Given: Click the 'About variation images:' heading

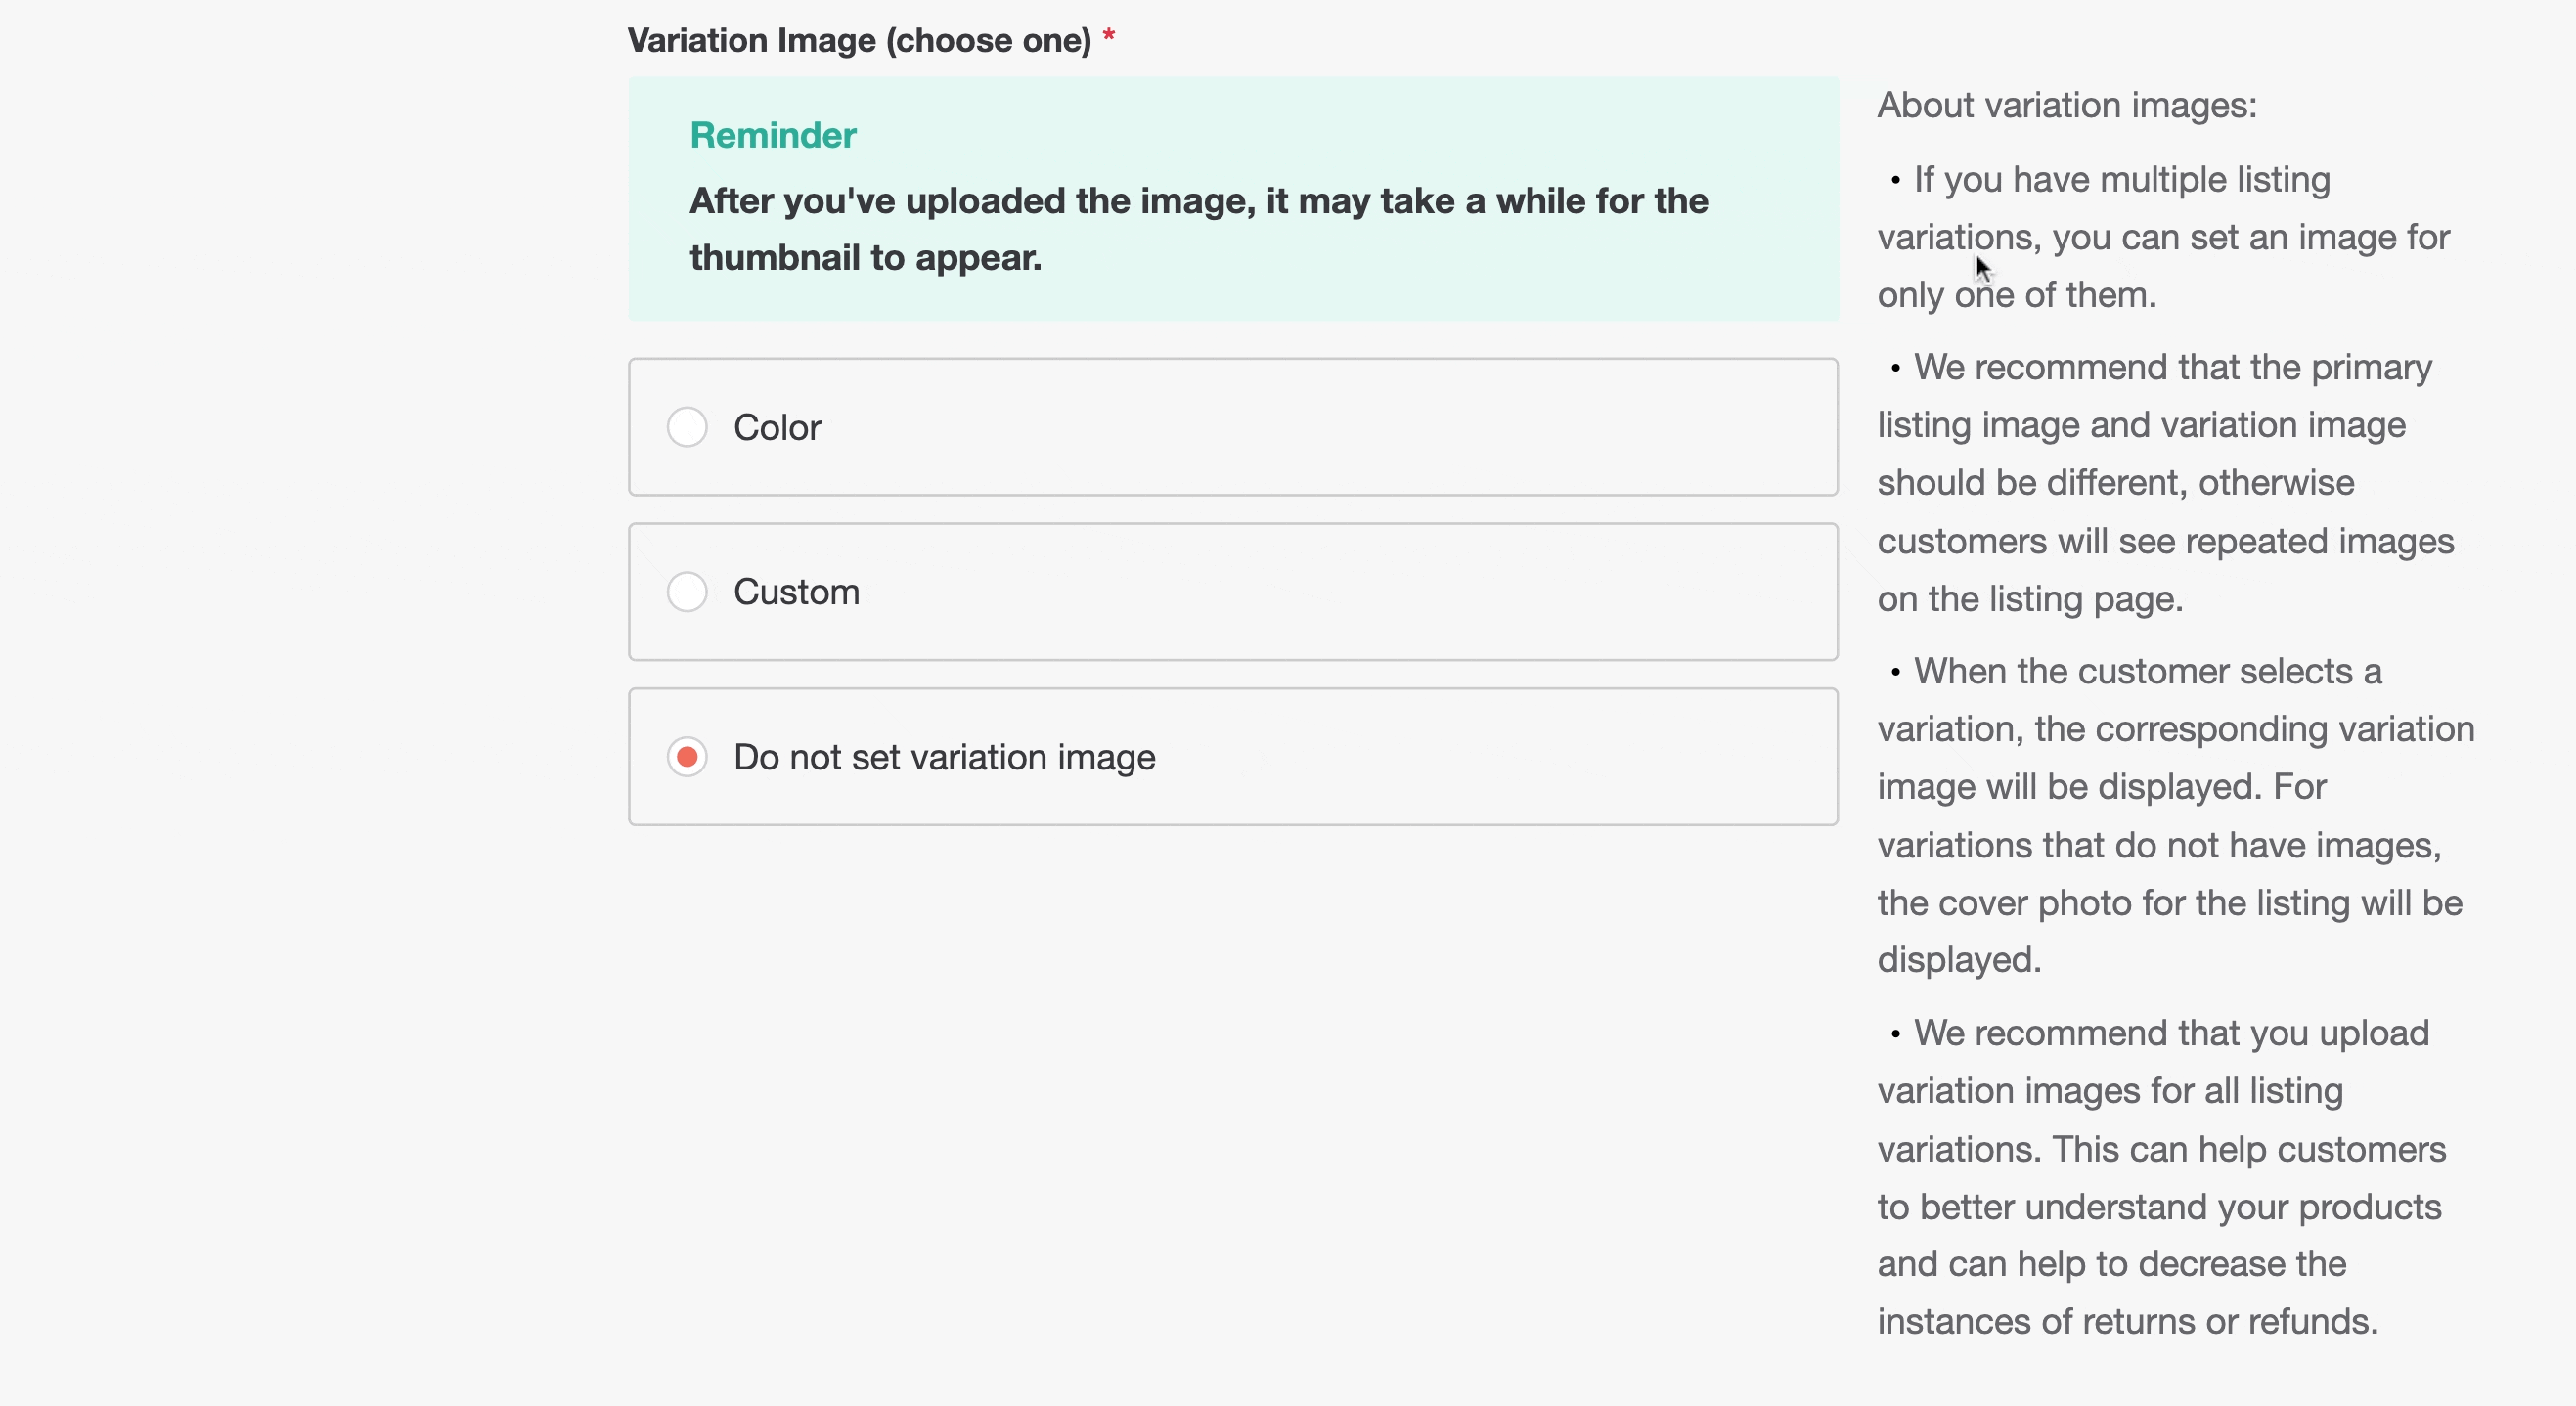Looking at the screenshot, I should click(x=2066, y=105).
